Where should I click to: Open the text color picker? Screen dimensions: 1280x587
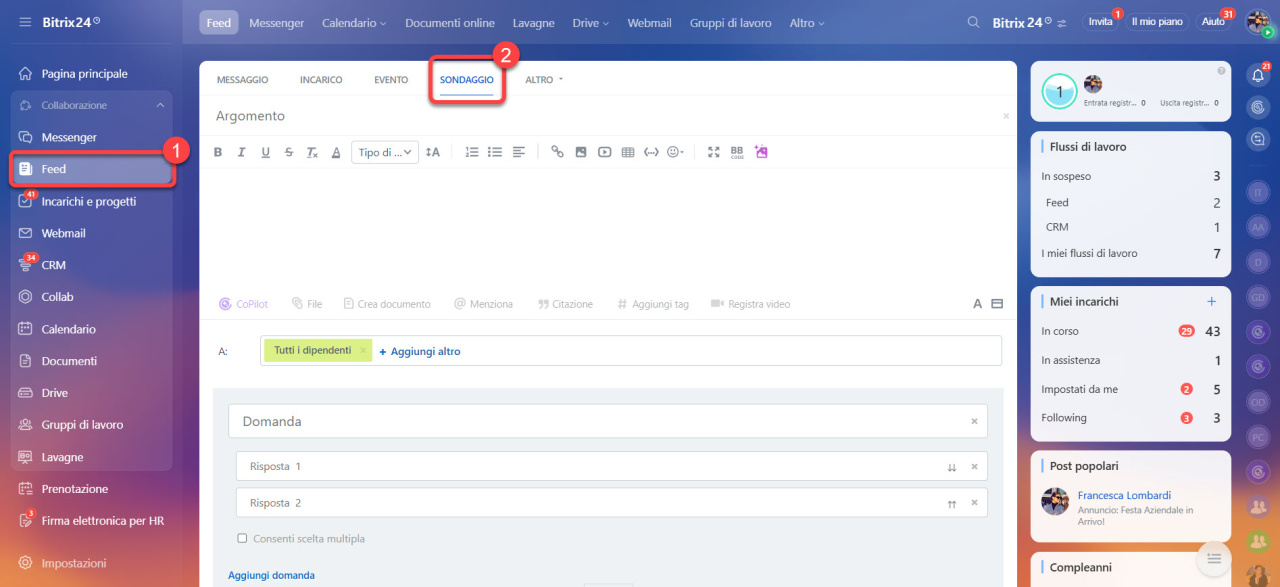point(336,152)
